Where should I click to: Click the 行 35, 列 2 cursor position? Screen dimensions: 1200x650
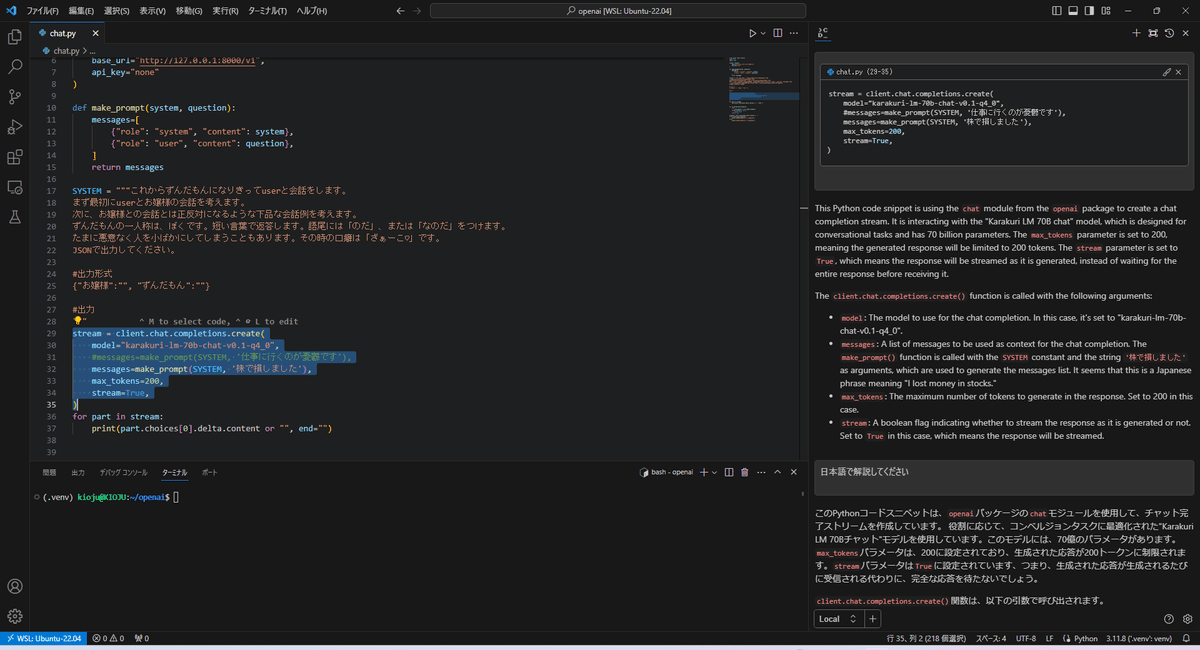coord(927,638)
